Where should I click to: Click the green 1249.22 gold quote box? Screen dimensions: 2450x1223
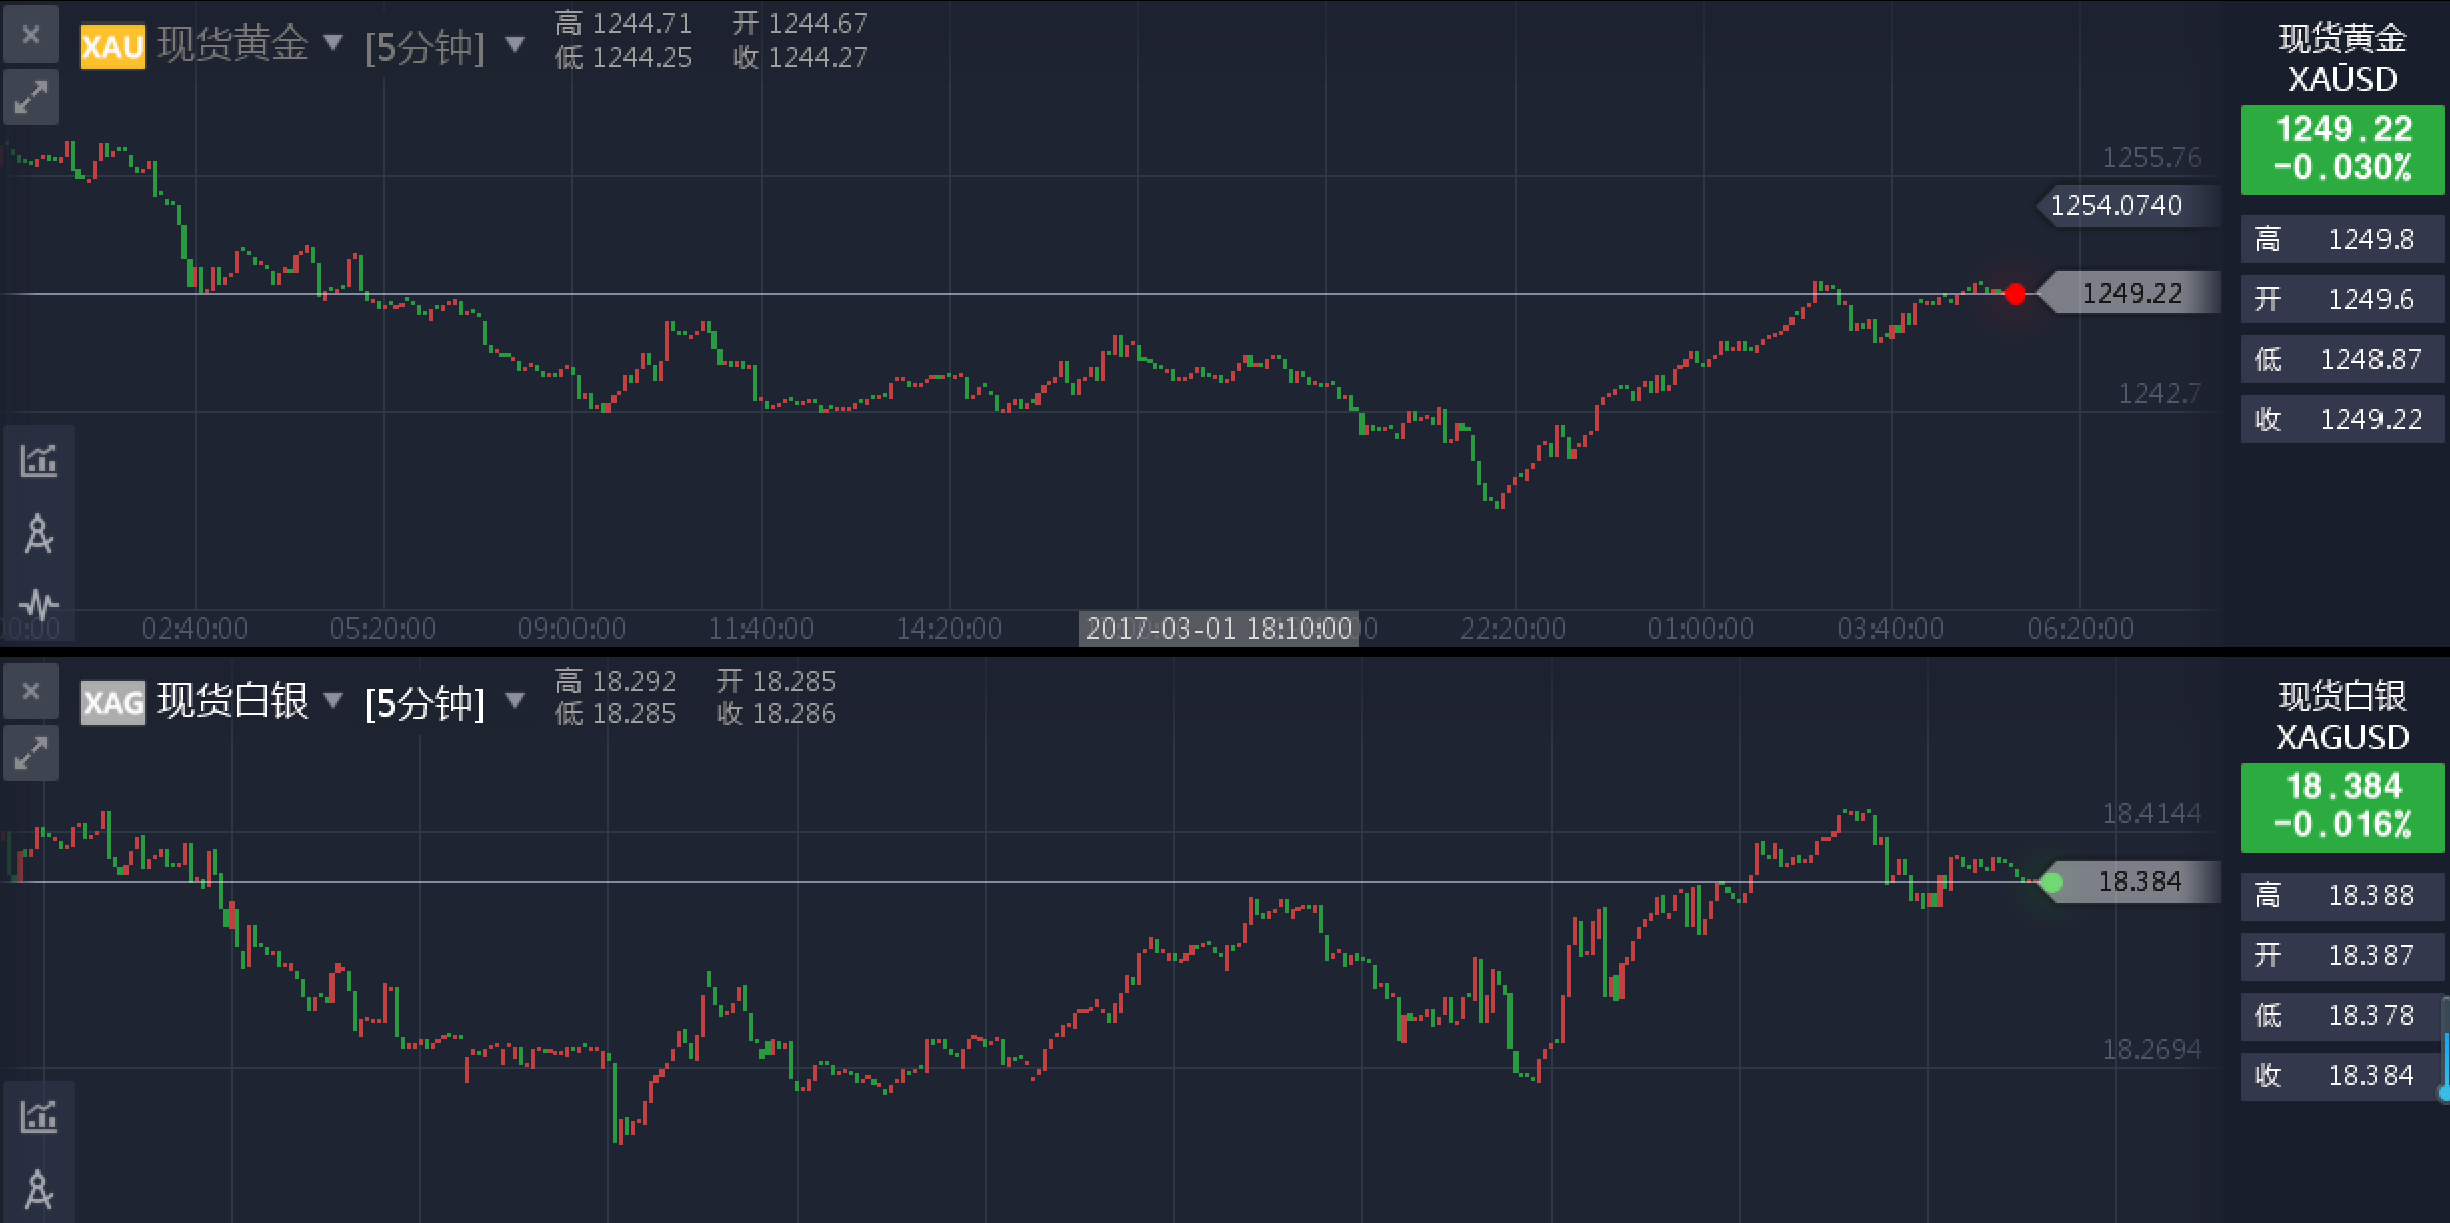(2342, 149)
